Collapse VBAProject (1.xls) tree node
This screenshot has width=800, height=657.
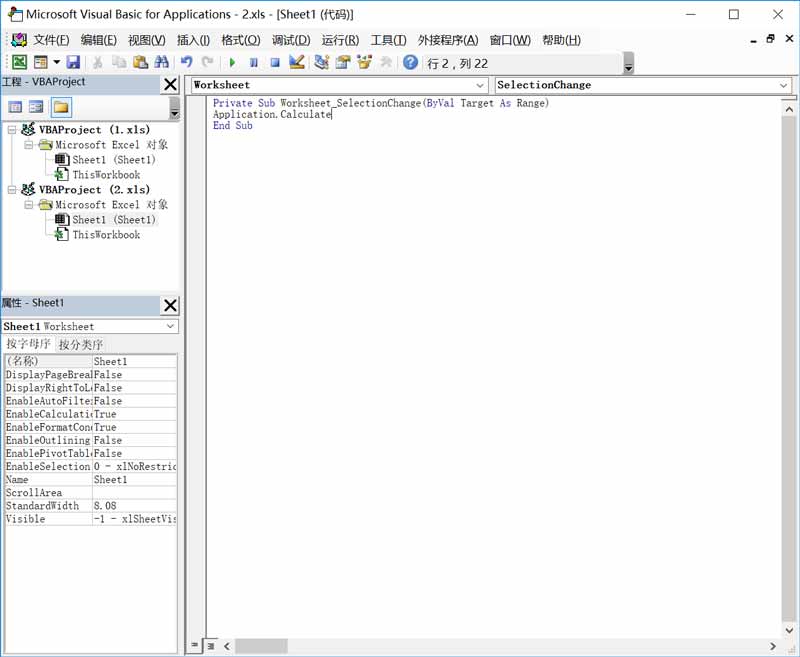point(12,130)
